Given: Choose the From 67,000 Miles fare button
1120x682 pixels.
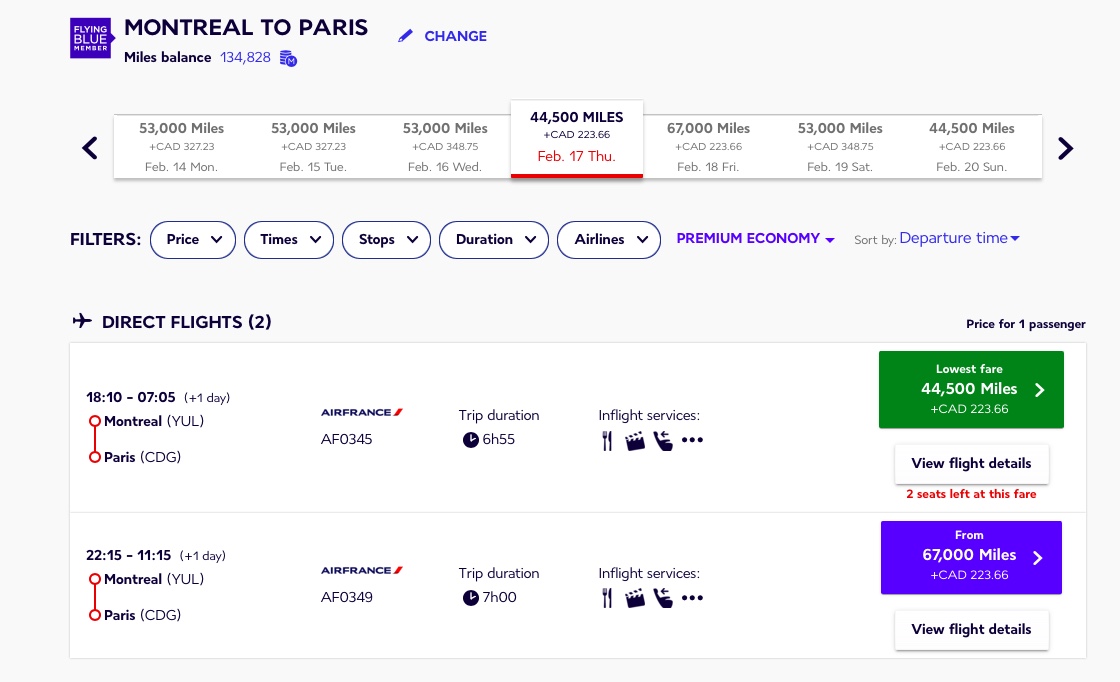Looking at the screenshot, I should (x=971, y=558).
